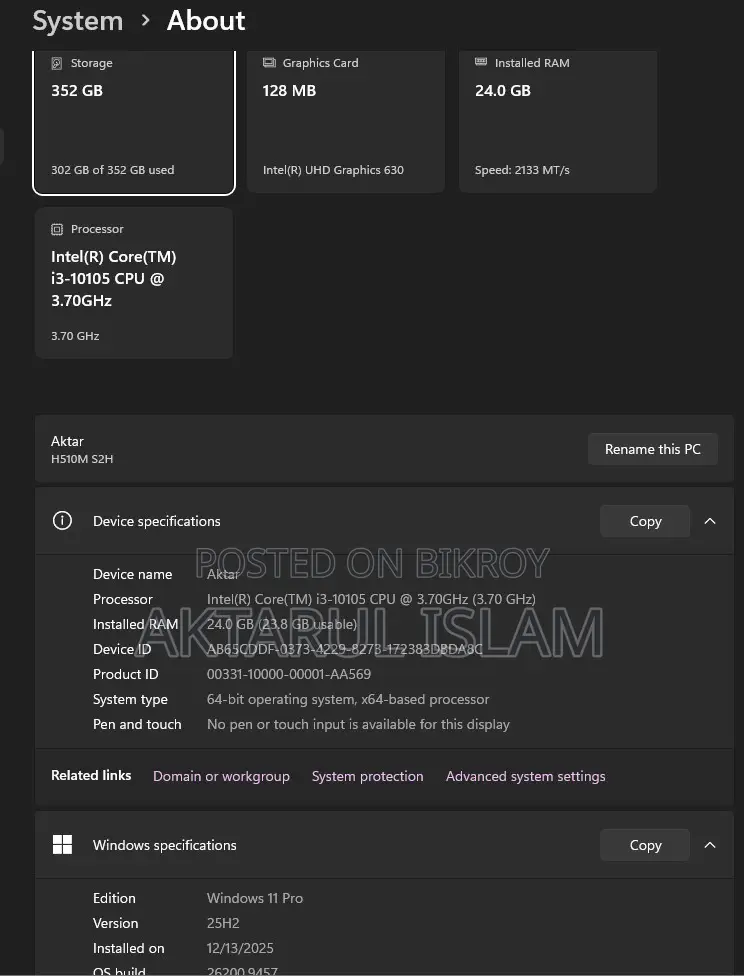Click Speed: 2133 MT/s text

click(x=522, y=170)
